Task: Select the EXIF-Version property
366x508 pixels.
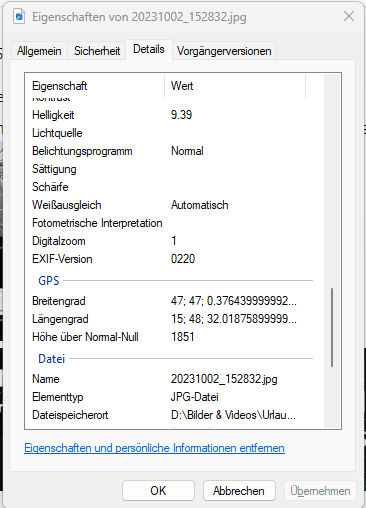Action: pos(62,259)
